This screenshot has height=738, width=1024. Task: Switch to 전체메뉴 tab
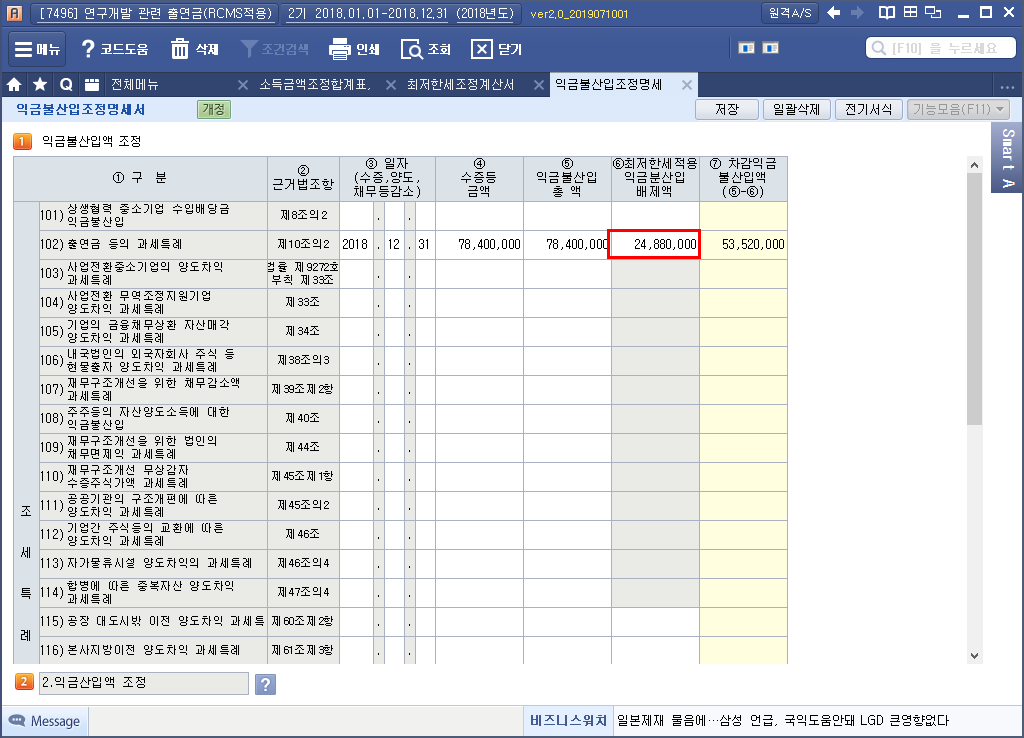(135, 84)
